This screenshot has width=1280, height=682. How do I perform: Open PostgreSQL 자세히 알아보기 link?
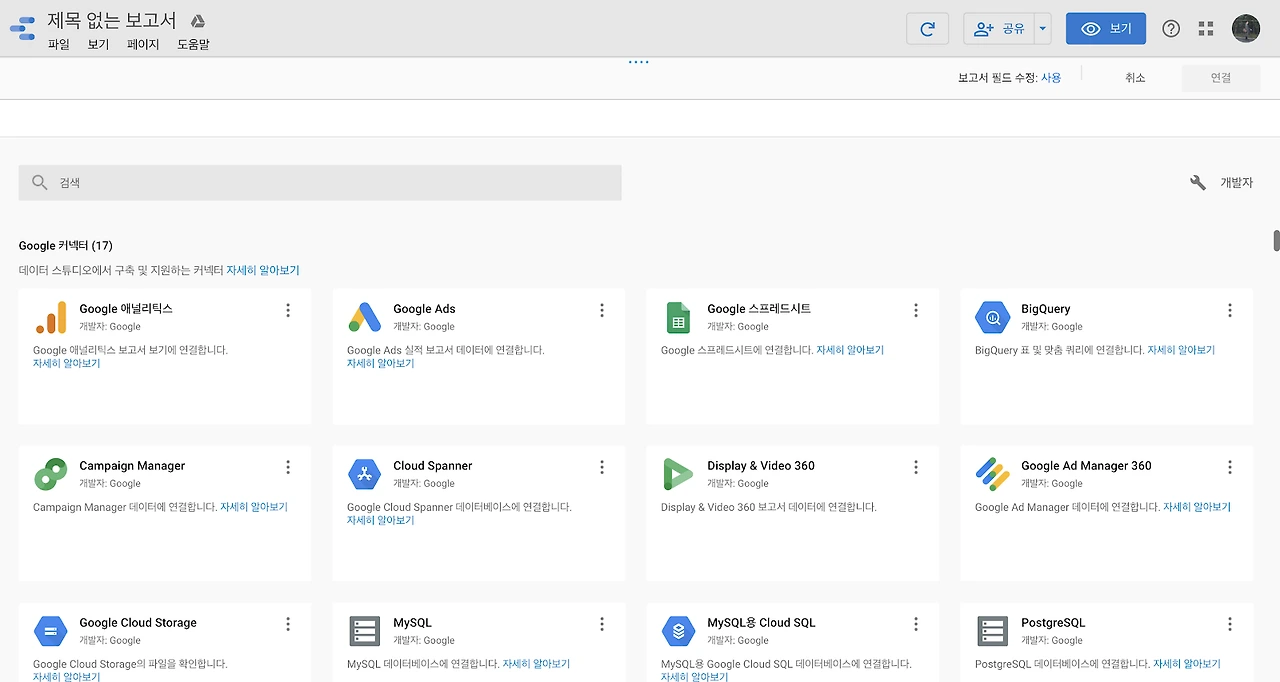point(1187,665)
